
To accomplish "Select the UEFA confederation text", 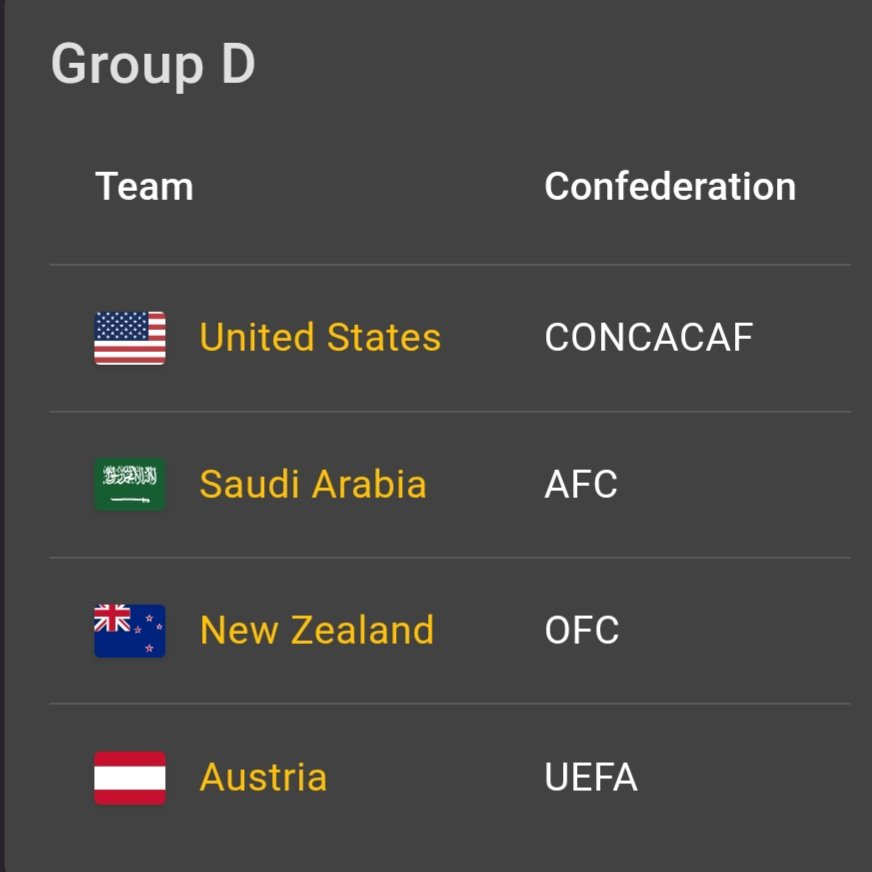I will pyautogui.click(x=591, y=778).
